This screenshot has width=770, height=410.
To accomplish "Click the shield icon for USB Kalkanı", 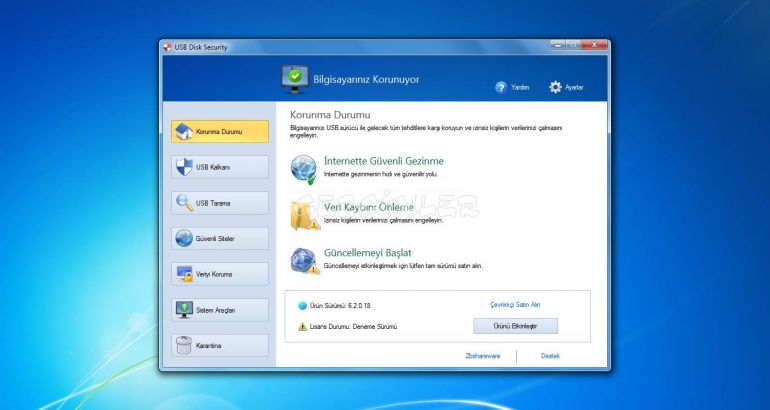I will 184,167.
